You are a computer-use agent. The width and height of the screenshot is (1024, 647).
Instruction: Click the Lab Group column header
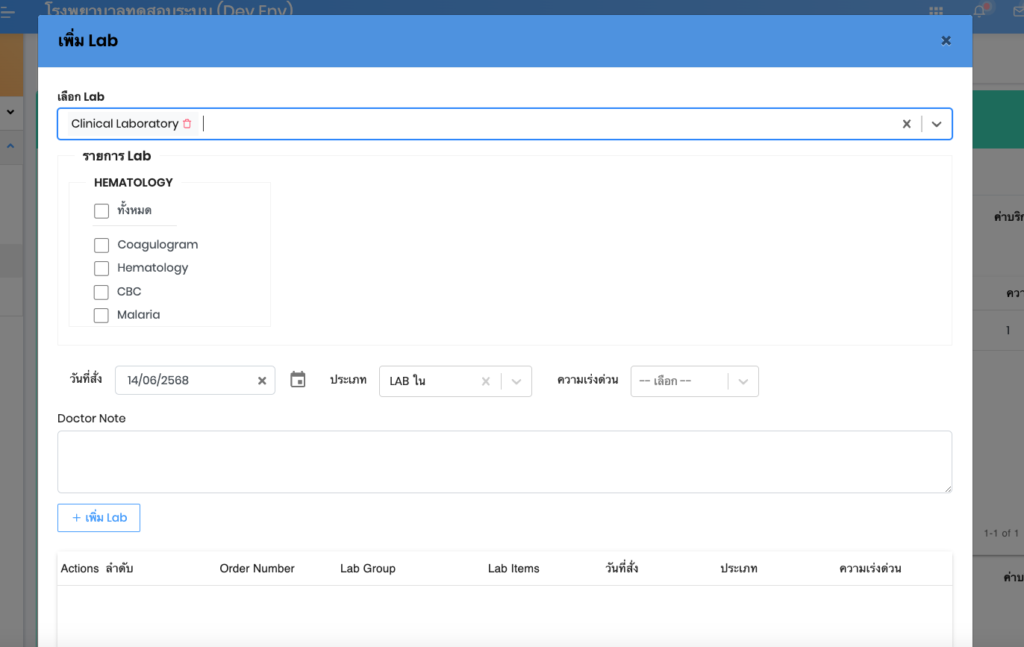point(367,569)
